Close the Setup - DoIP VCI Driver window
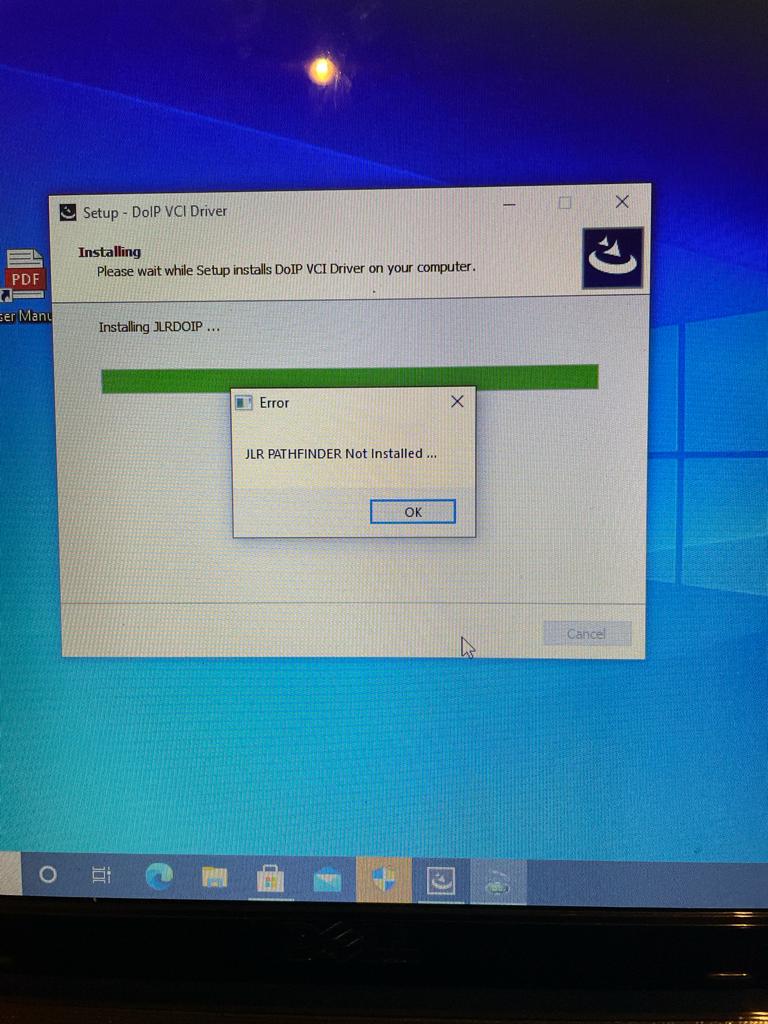 click(x=622, y=202)
